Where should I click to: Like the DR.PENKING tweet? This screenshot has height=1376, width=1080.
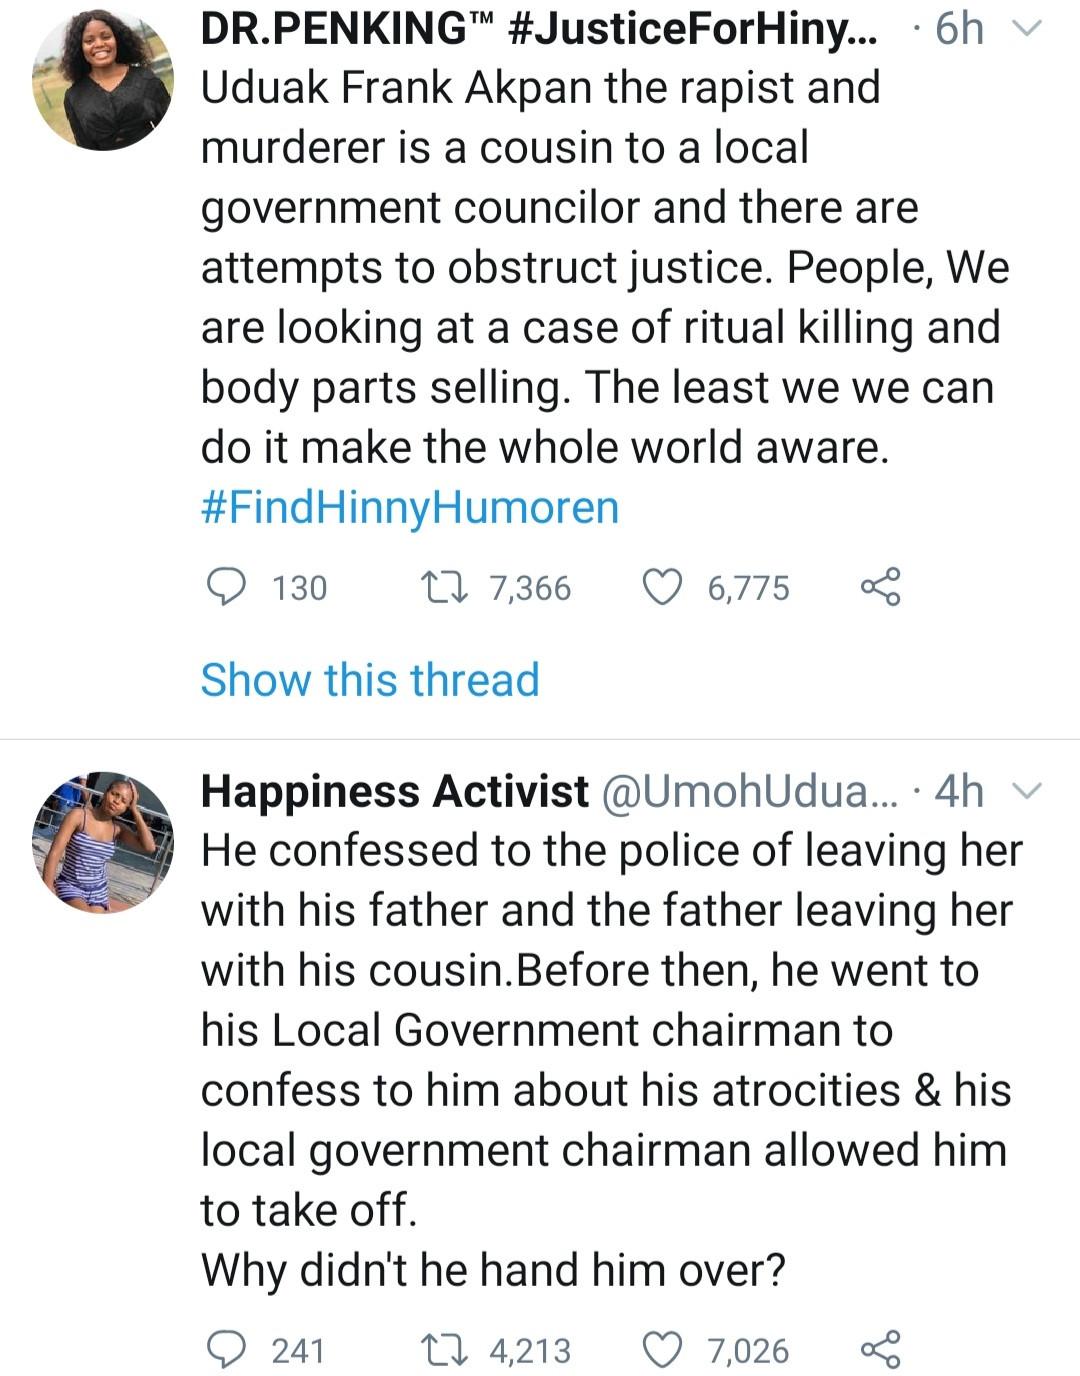pyautogui.click(x=661, y=587)
